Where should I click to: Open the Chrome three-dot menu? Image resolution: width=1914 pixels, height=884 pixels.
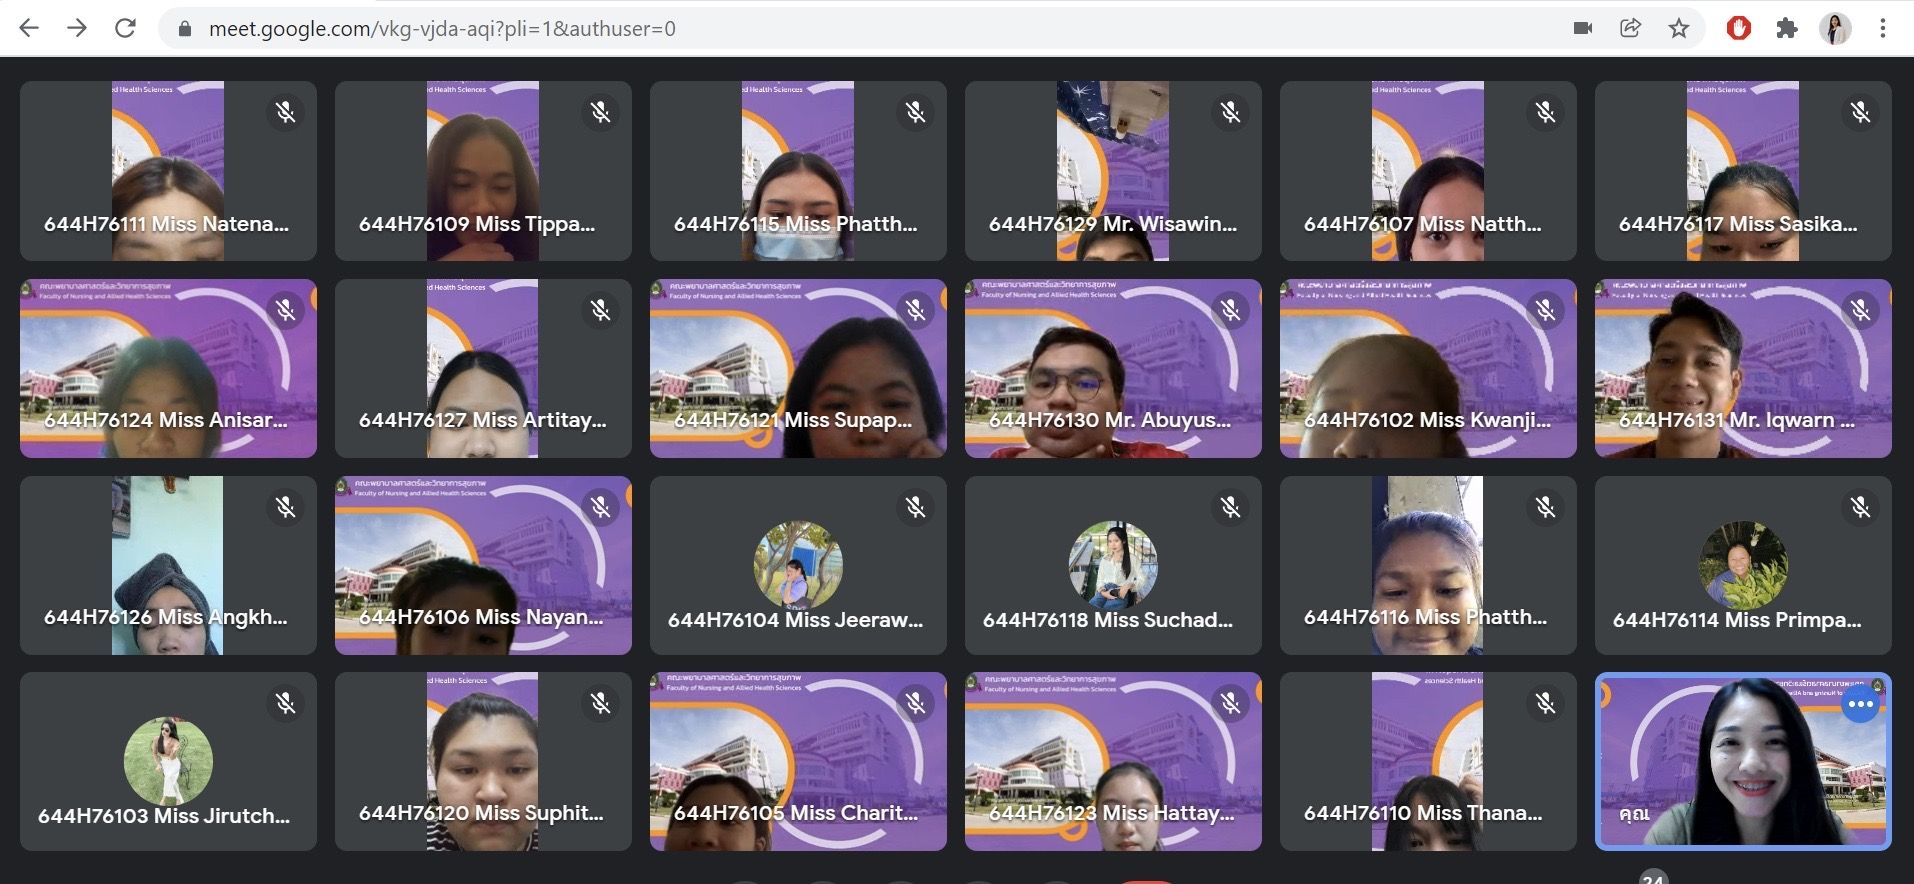1882,28
